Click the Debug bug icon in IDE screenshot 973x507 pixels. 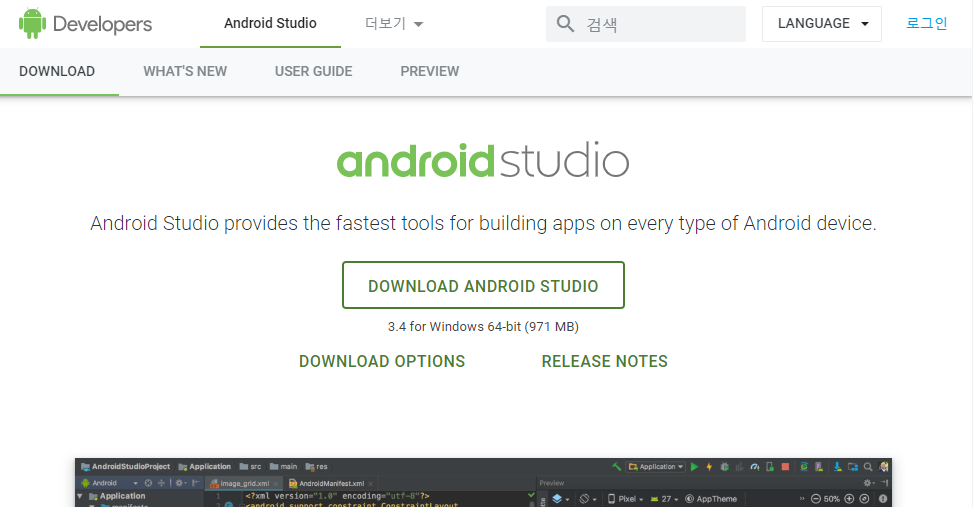(724, 467)
